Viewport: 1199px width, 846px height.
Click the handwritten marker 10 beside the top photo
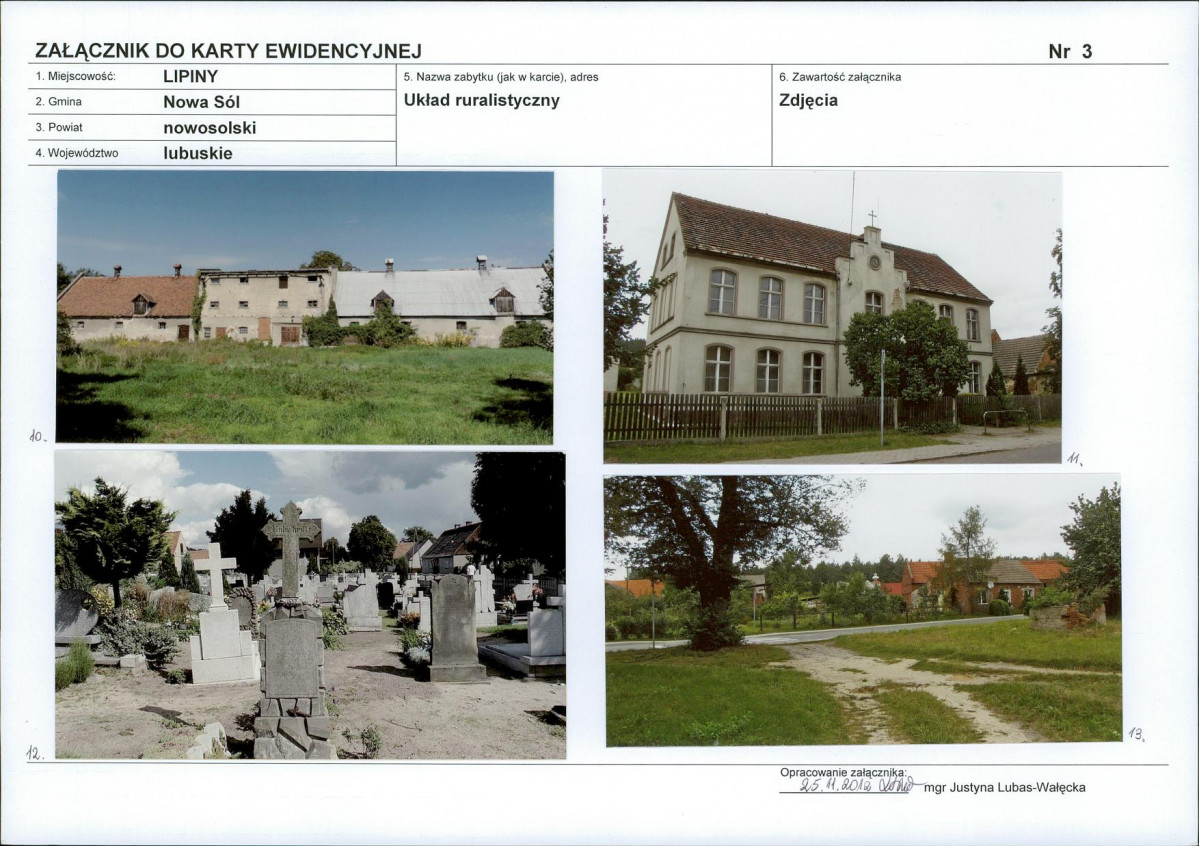pyautogui.click(x=36, y=435)
